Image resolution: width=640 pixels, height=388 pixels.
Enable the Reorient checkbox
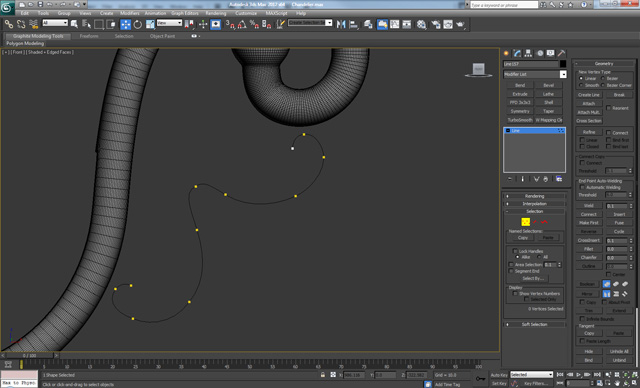(609, 108)
